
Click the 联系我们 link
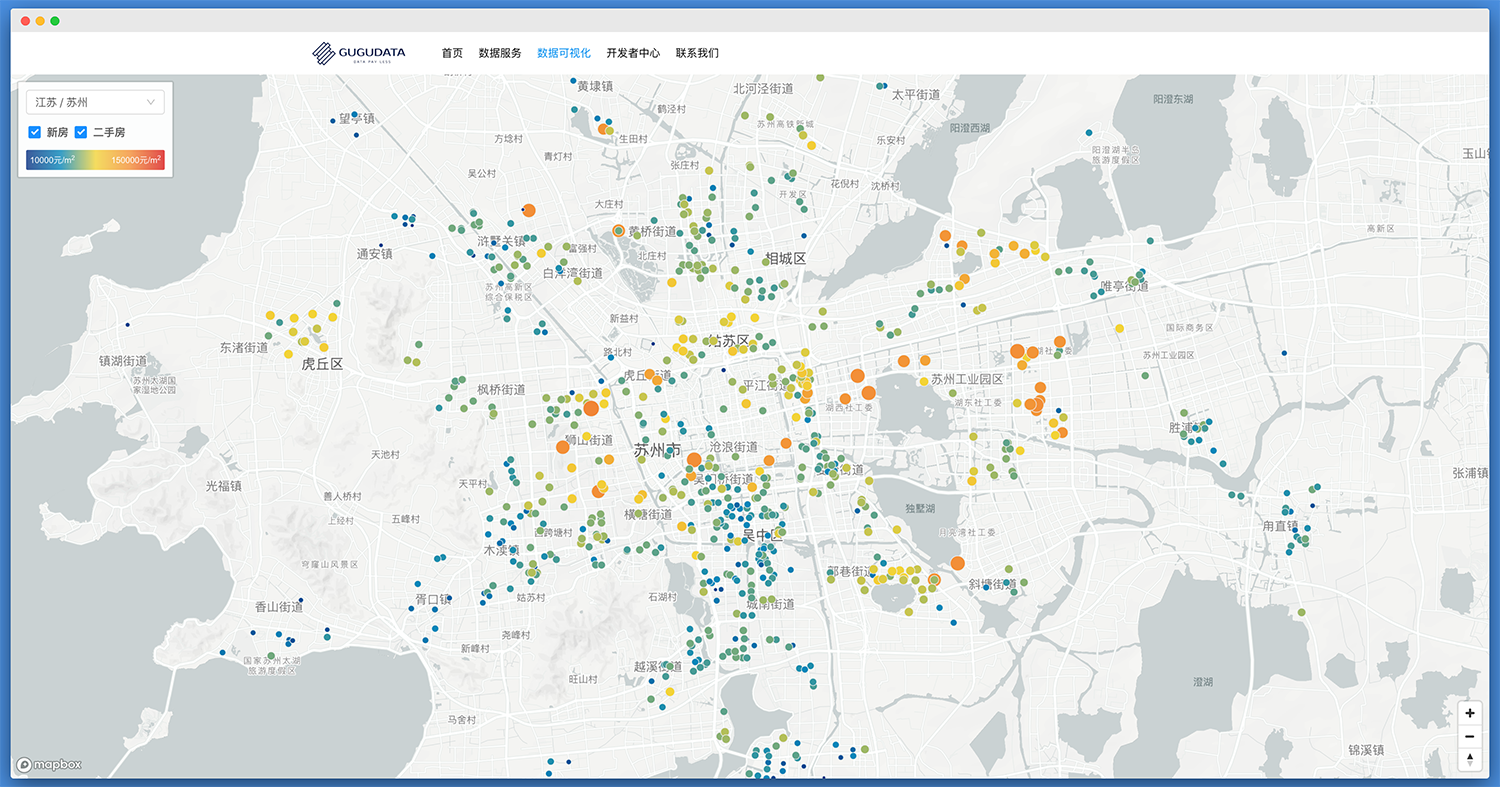[x=697, y=53]
